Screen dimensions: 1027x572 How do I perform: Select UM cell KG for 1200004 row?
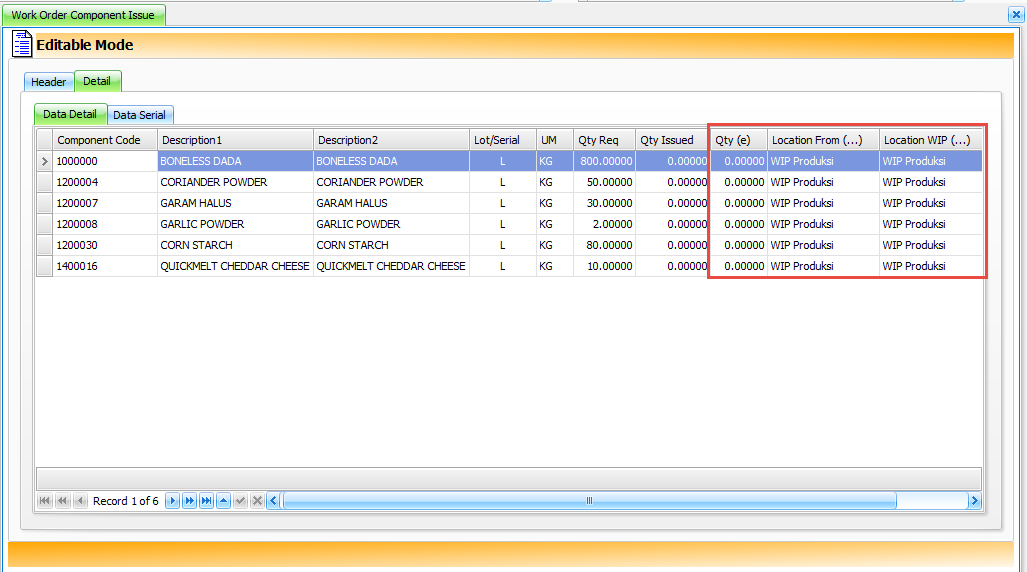555,182
